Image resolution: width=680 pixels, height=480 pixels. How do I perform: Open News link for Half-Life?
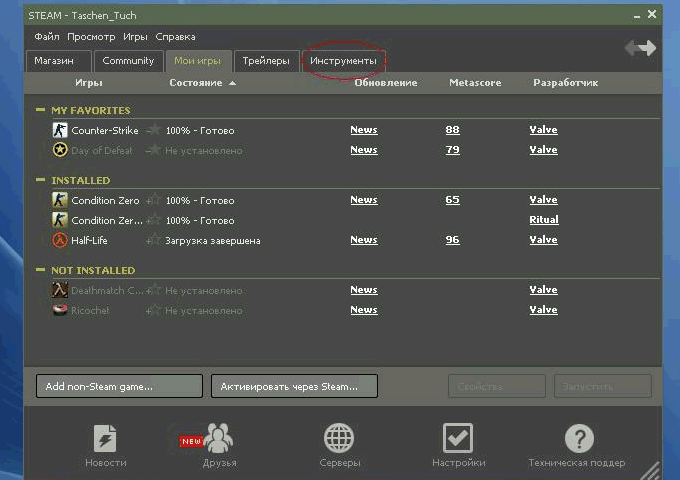click(x=364, y=240)
